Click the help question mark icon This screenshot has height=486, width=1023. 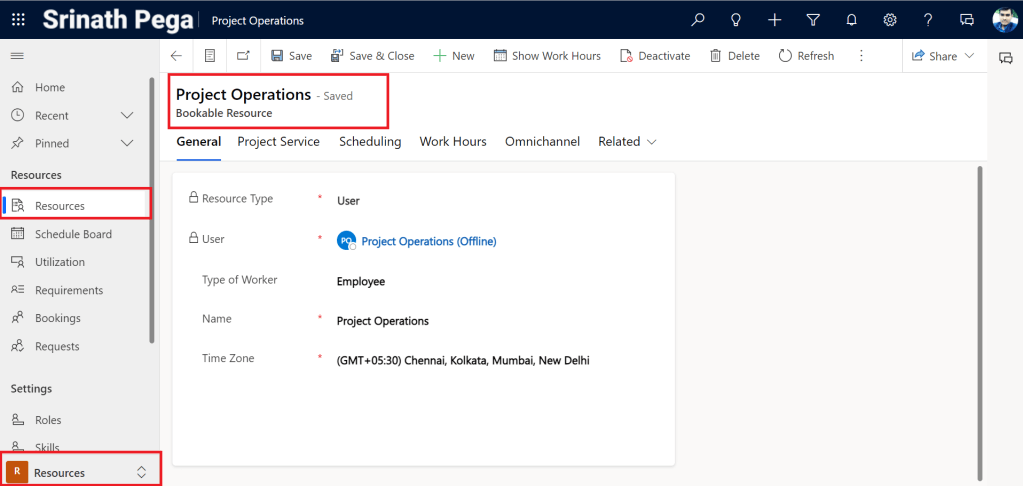928,20
